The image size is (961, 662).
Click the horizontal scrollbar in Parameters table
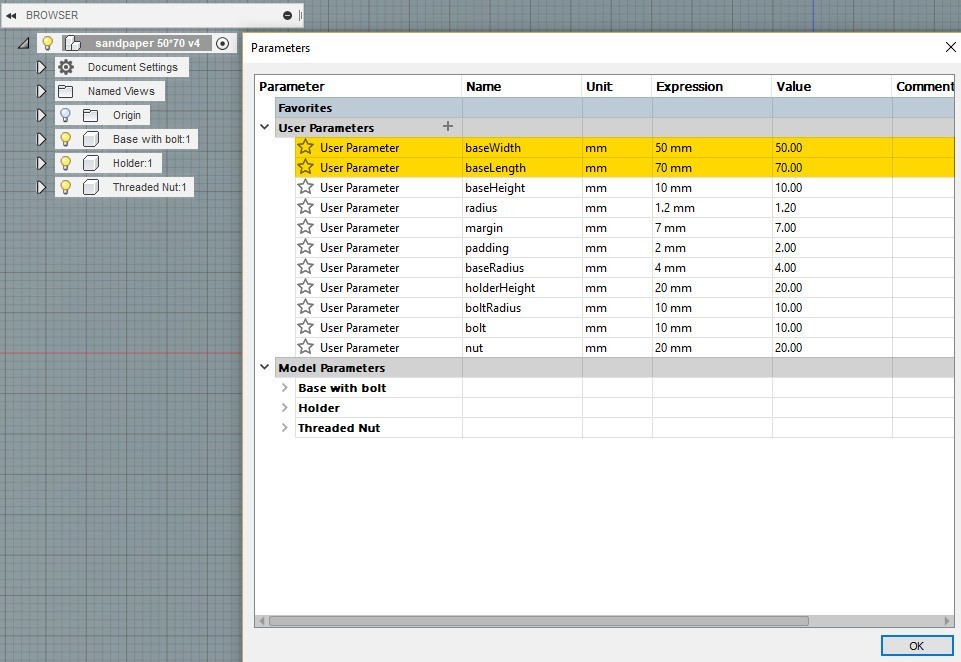(538, 621)
